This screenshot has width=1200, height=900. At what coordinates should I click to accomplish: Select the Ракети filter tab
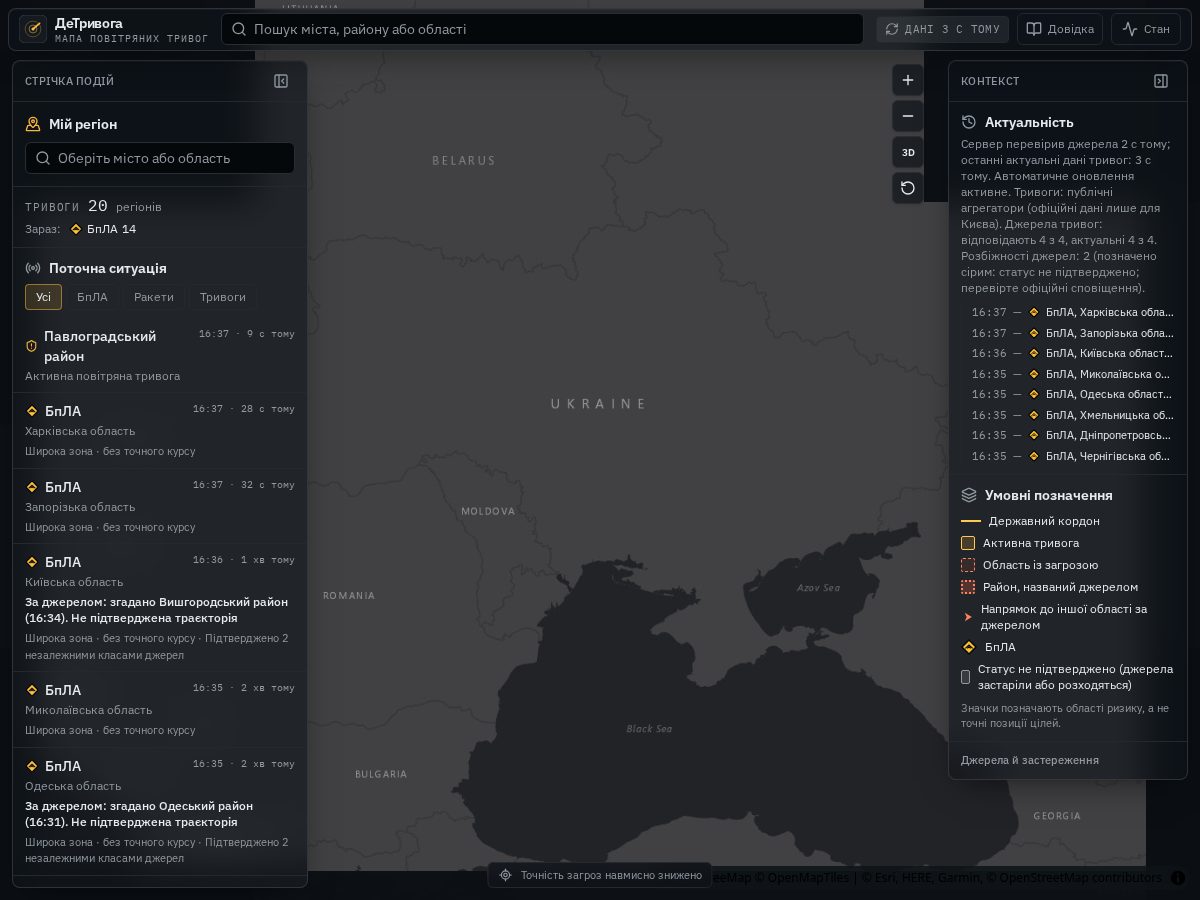(x=154, y=297)
